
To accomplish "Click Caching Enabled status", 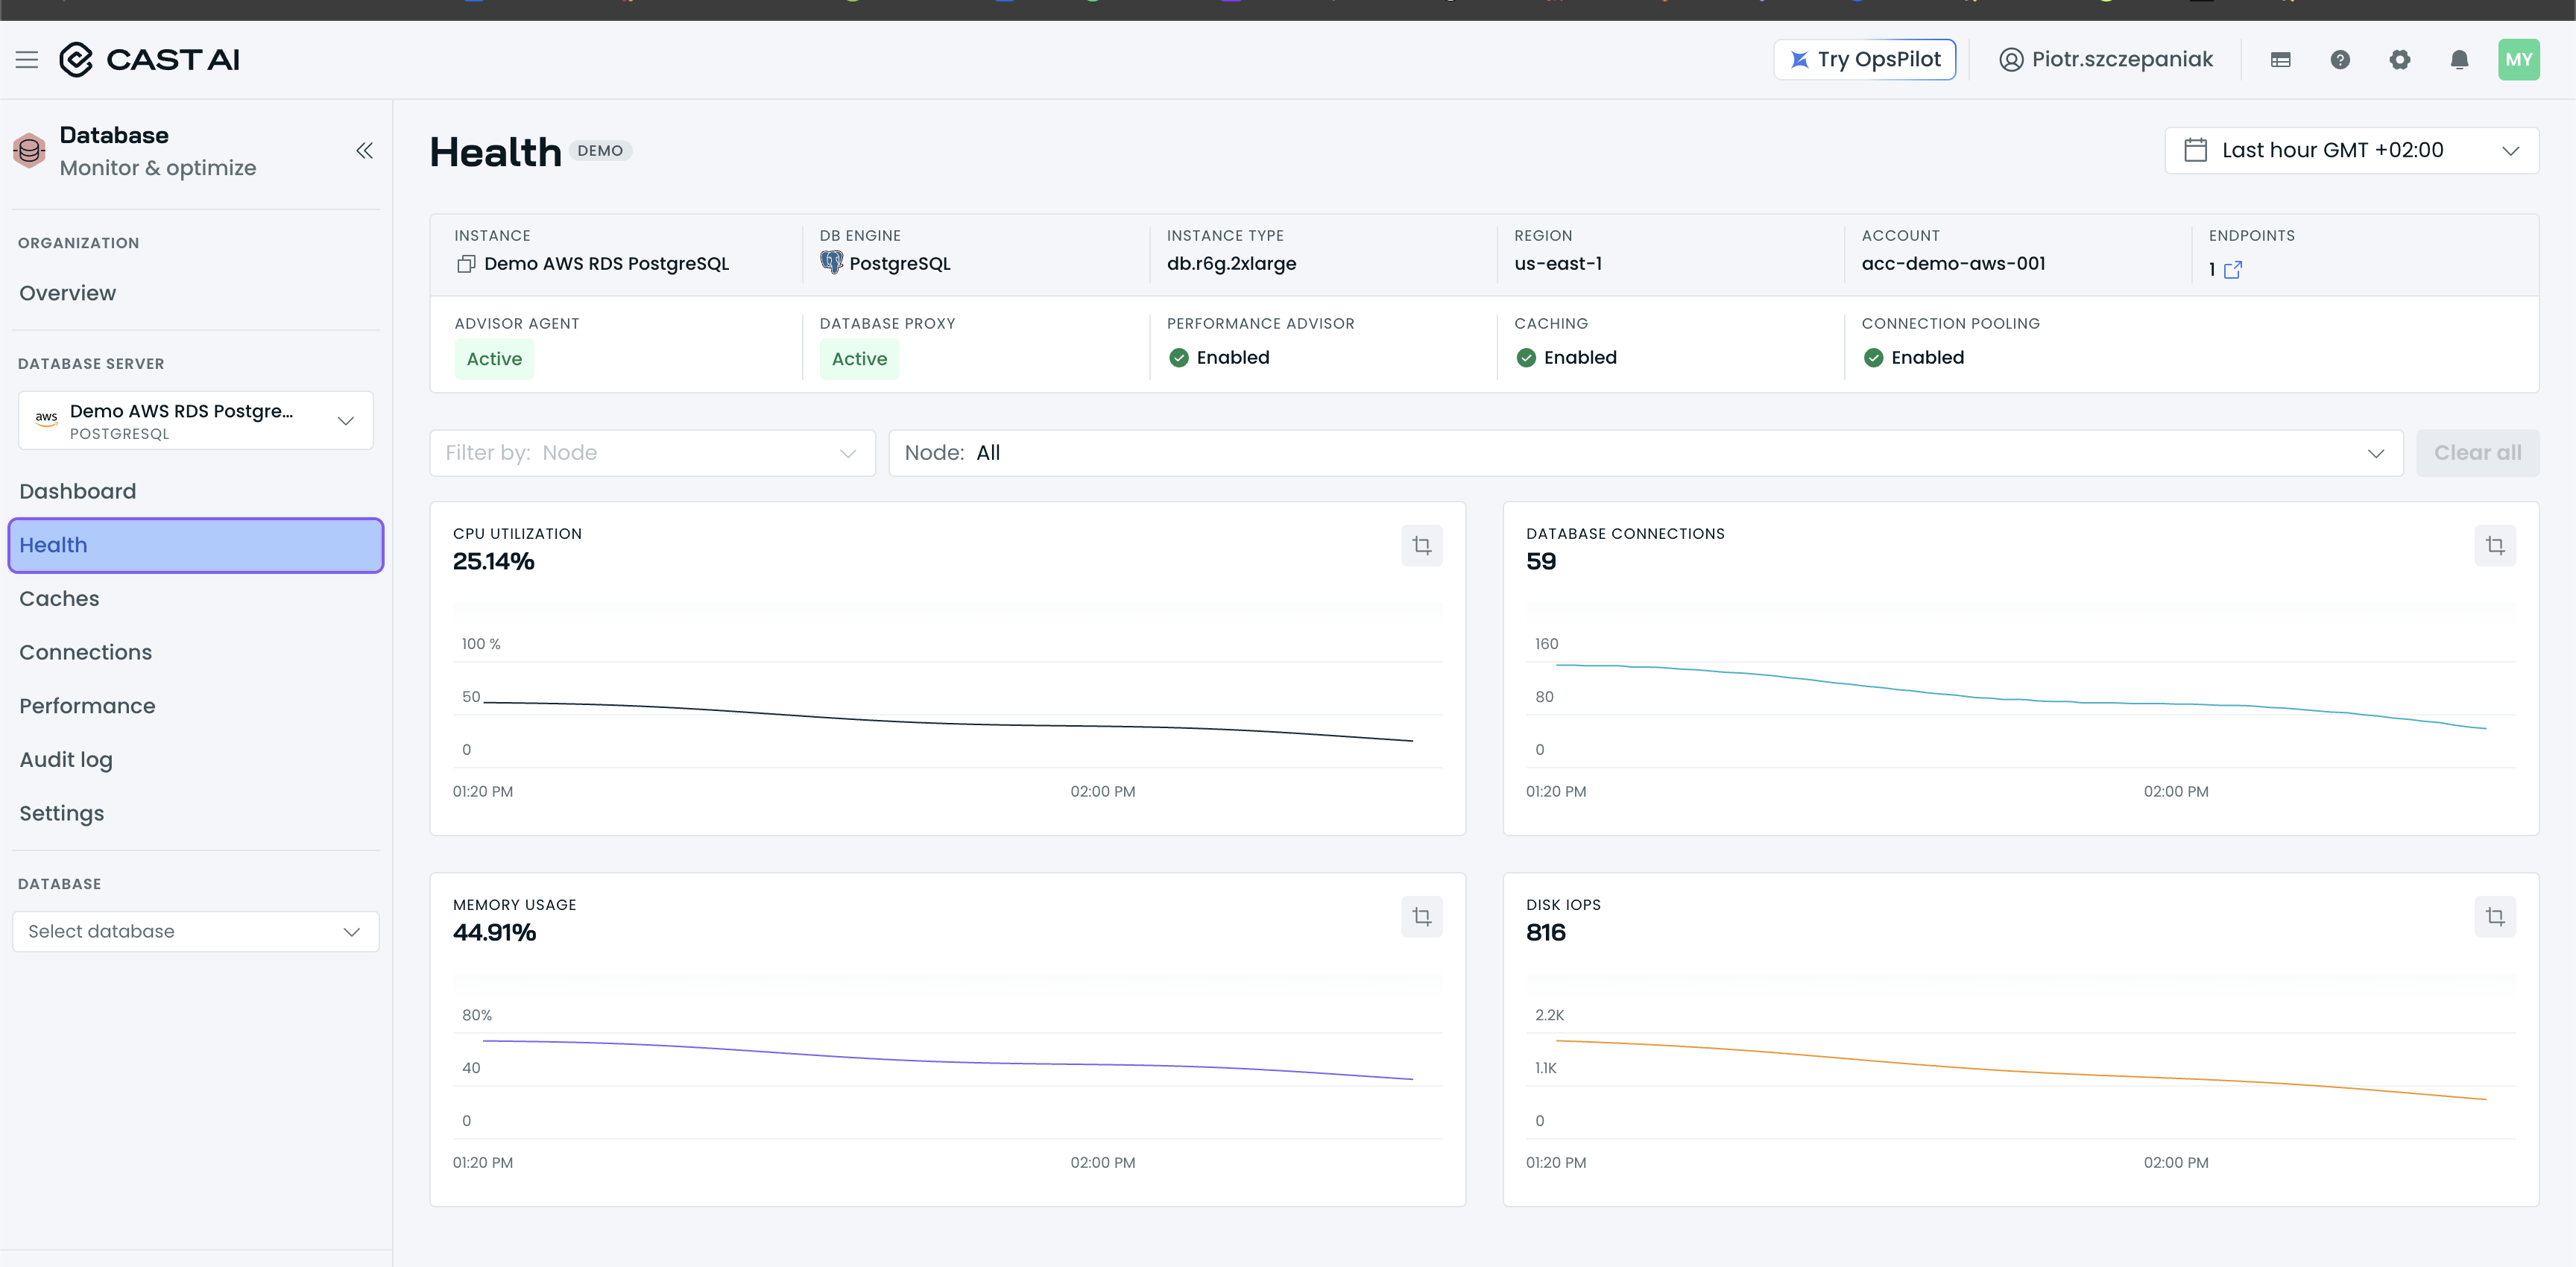I will (x=1566, y=358).
